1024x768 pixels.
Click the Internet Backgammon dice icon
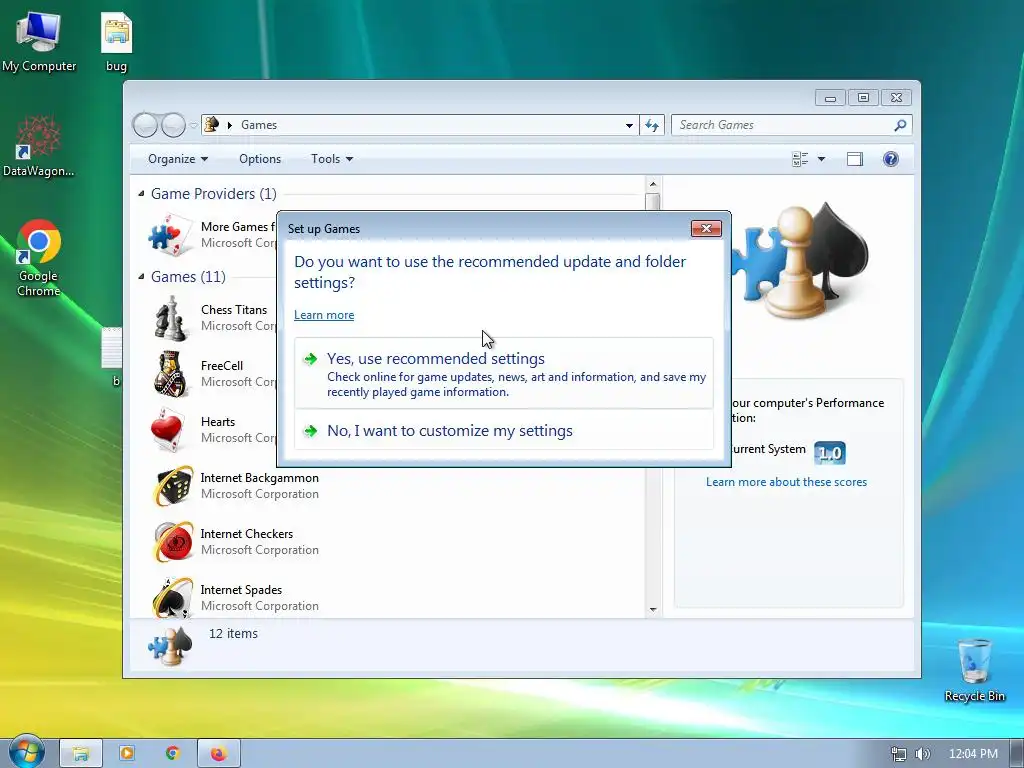click(x=173, y=486)
